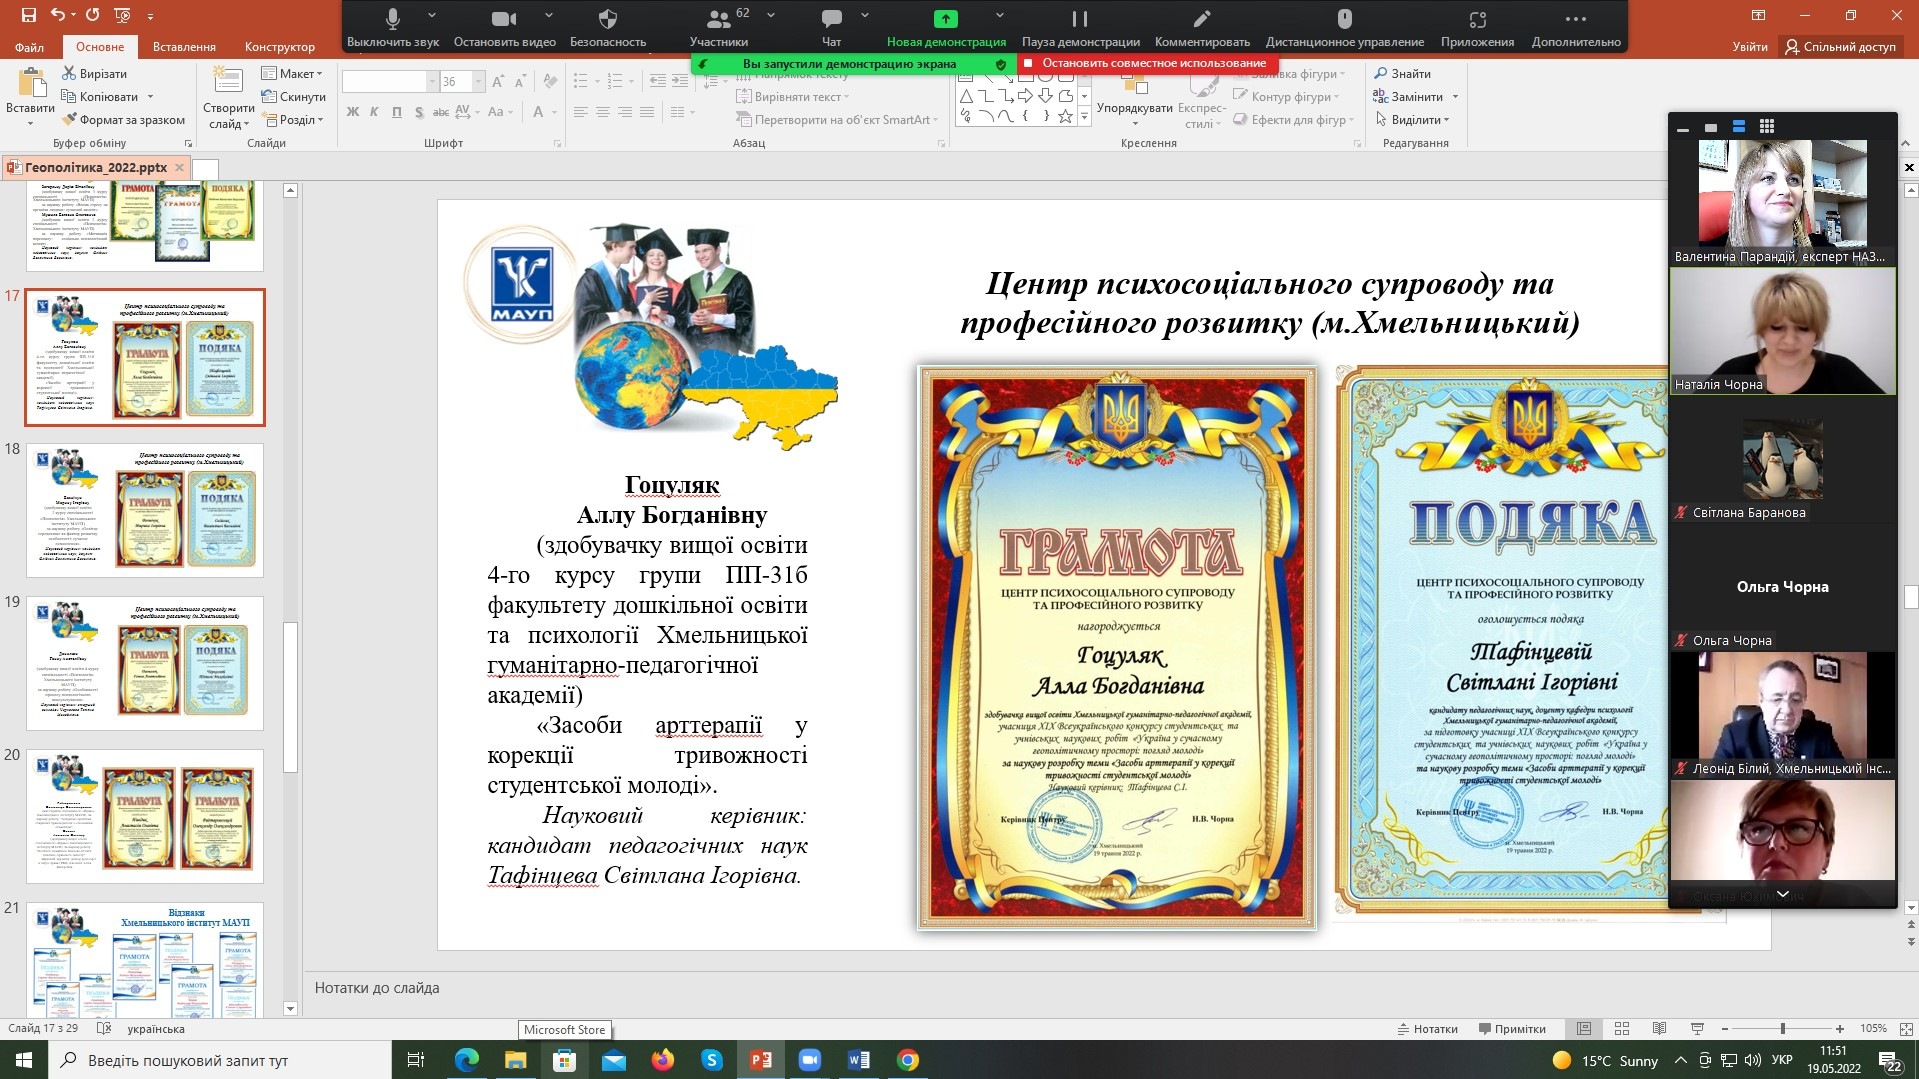
Task: Open Дистанционное управление remote control
Action: pos(1344,20)
